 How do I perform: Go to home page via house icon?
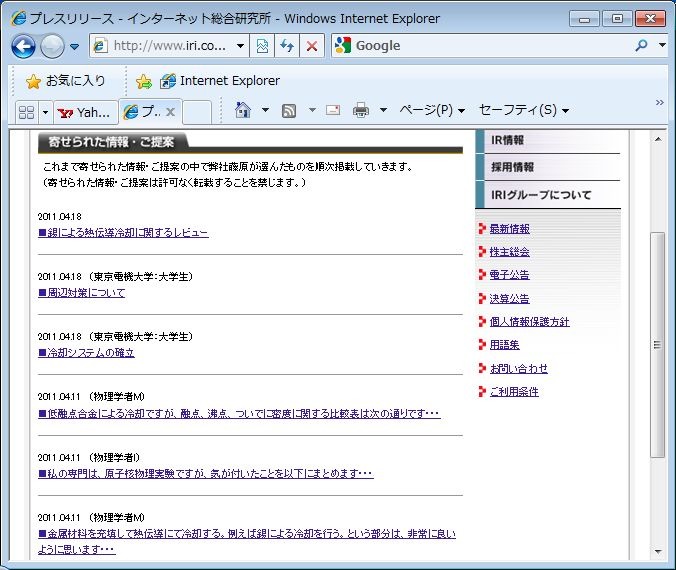click(x=243, y=110)
